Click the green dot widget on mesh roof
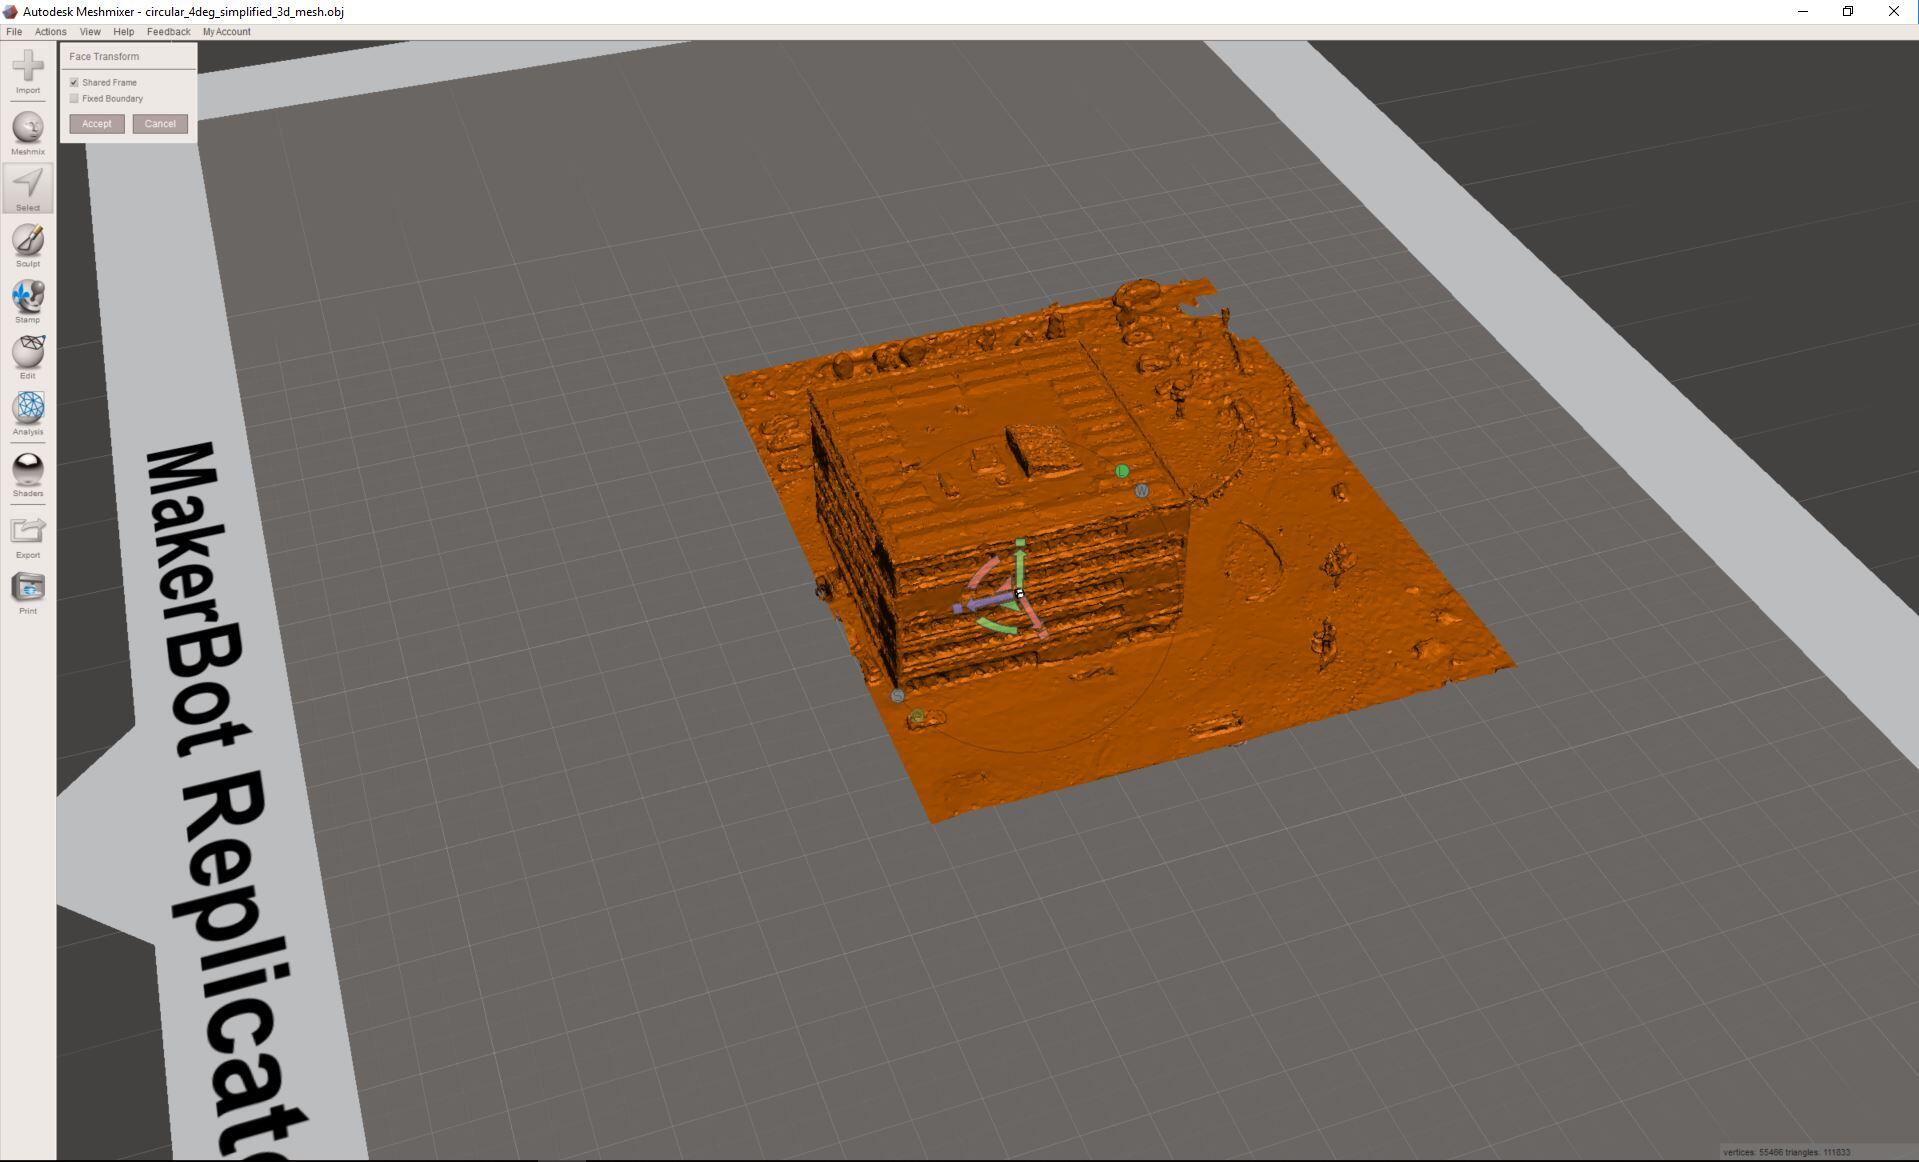Image resolution: width=1919 pixels, height=1162 pixels. tap(1122, 471)
